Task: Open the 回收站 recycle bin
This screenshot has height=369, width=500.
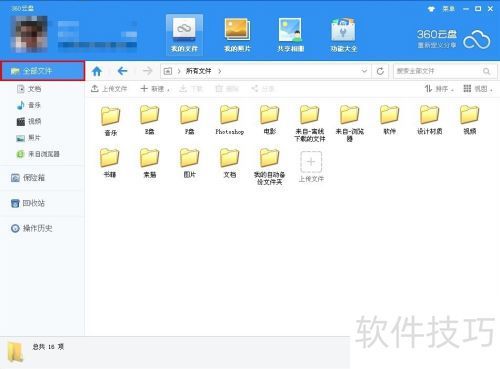Action: pos(28,203)
